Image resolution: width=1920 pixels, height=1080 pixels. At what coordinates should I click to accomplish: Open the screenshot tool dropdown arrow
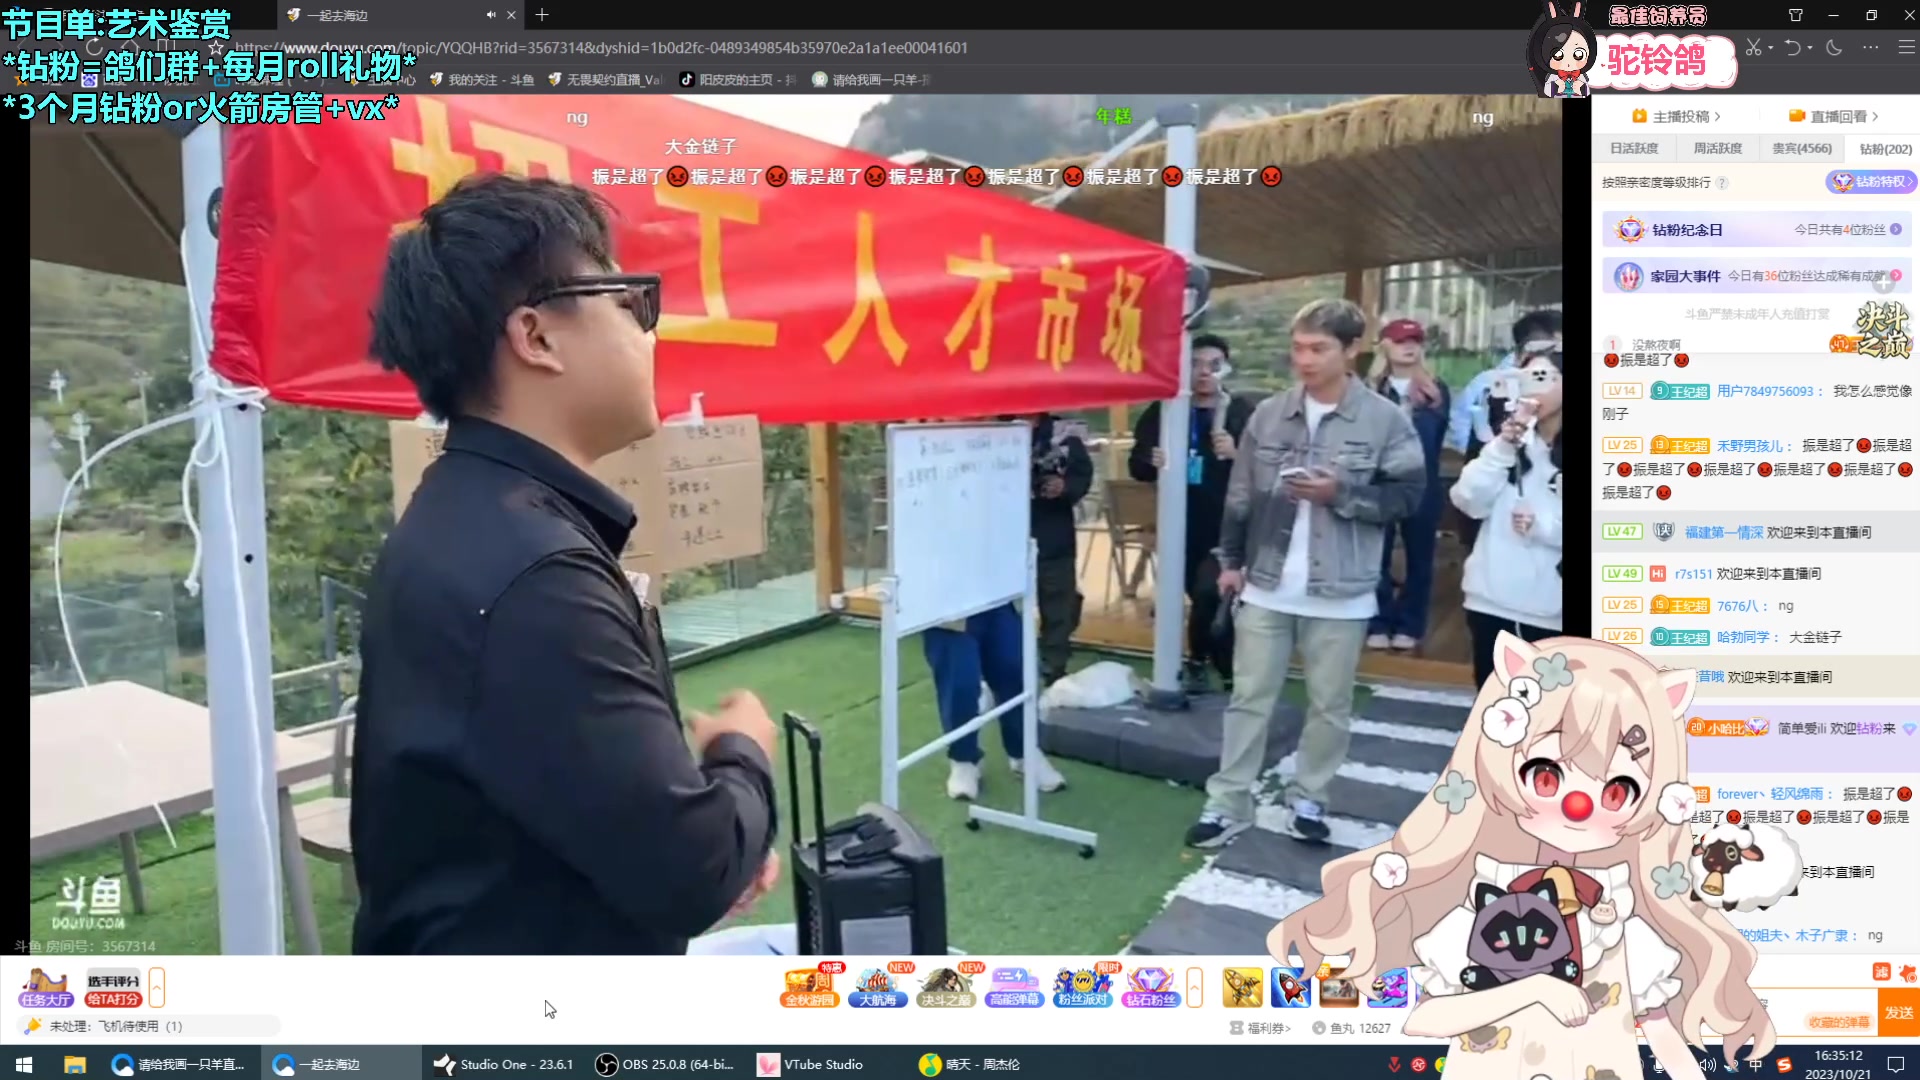point(1770,47)
